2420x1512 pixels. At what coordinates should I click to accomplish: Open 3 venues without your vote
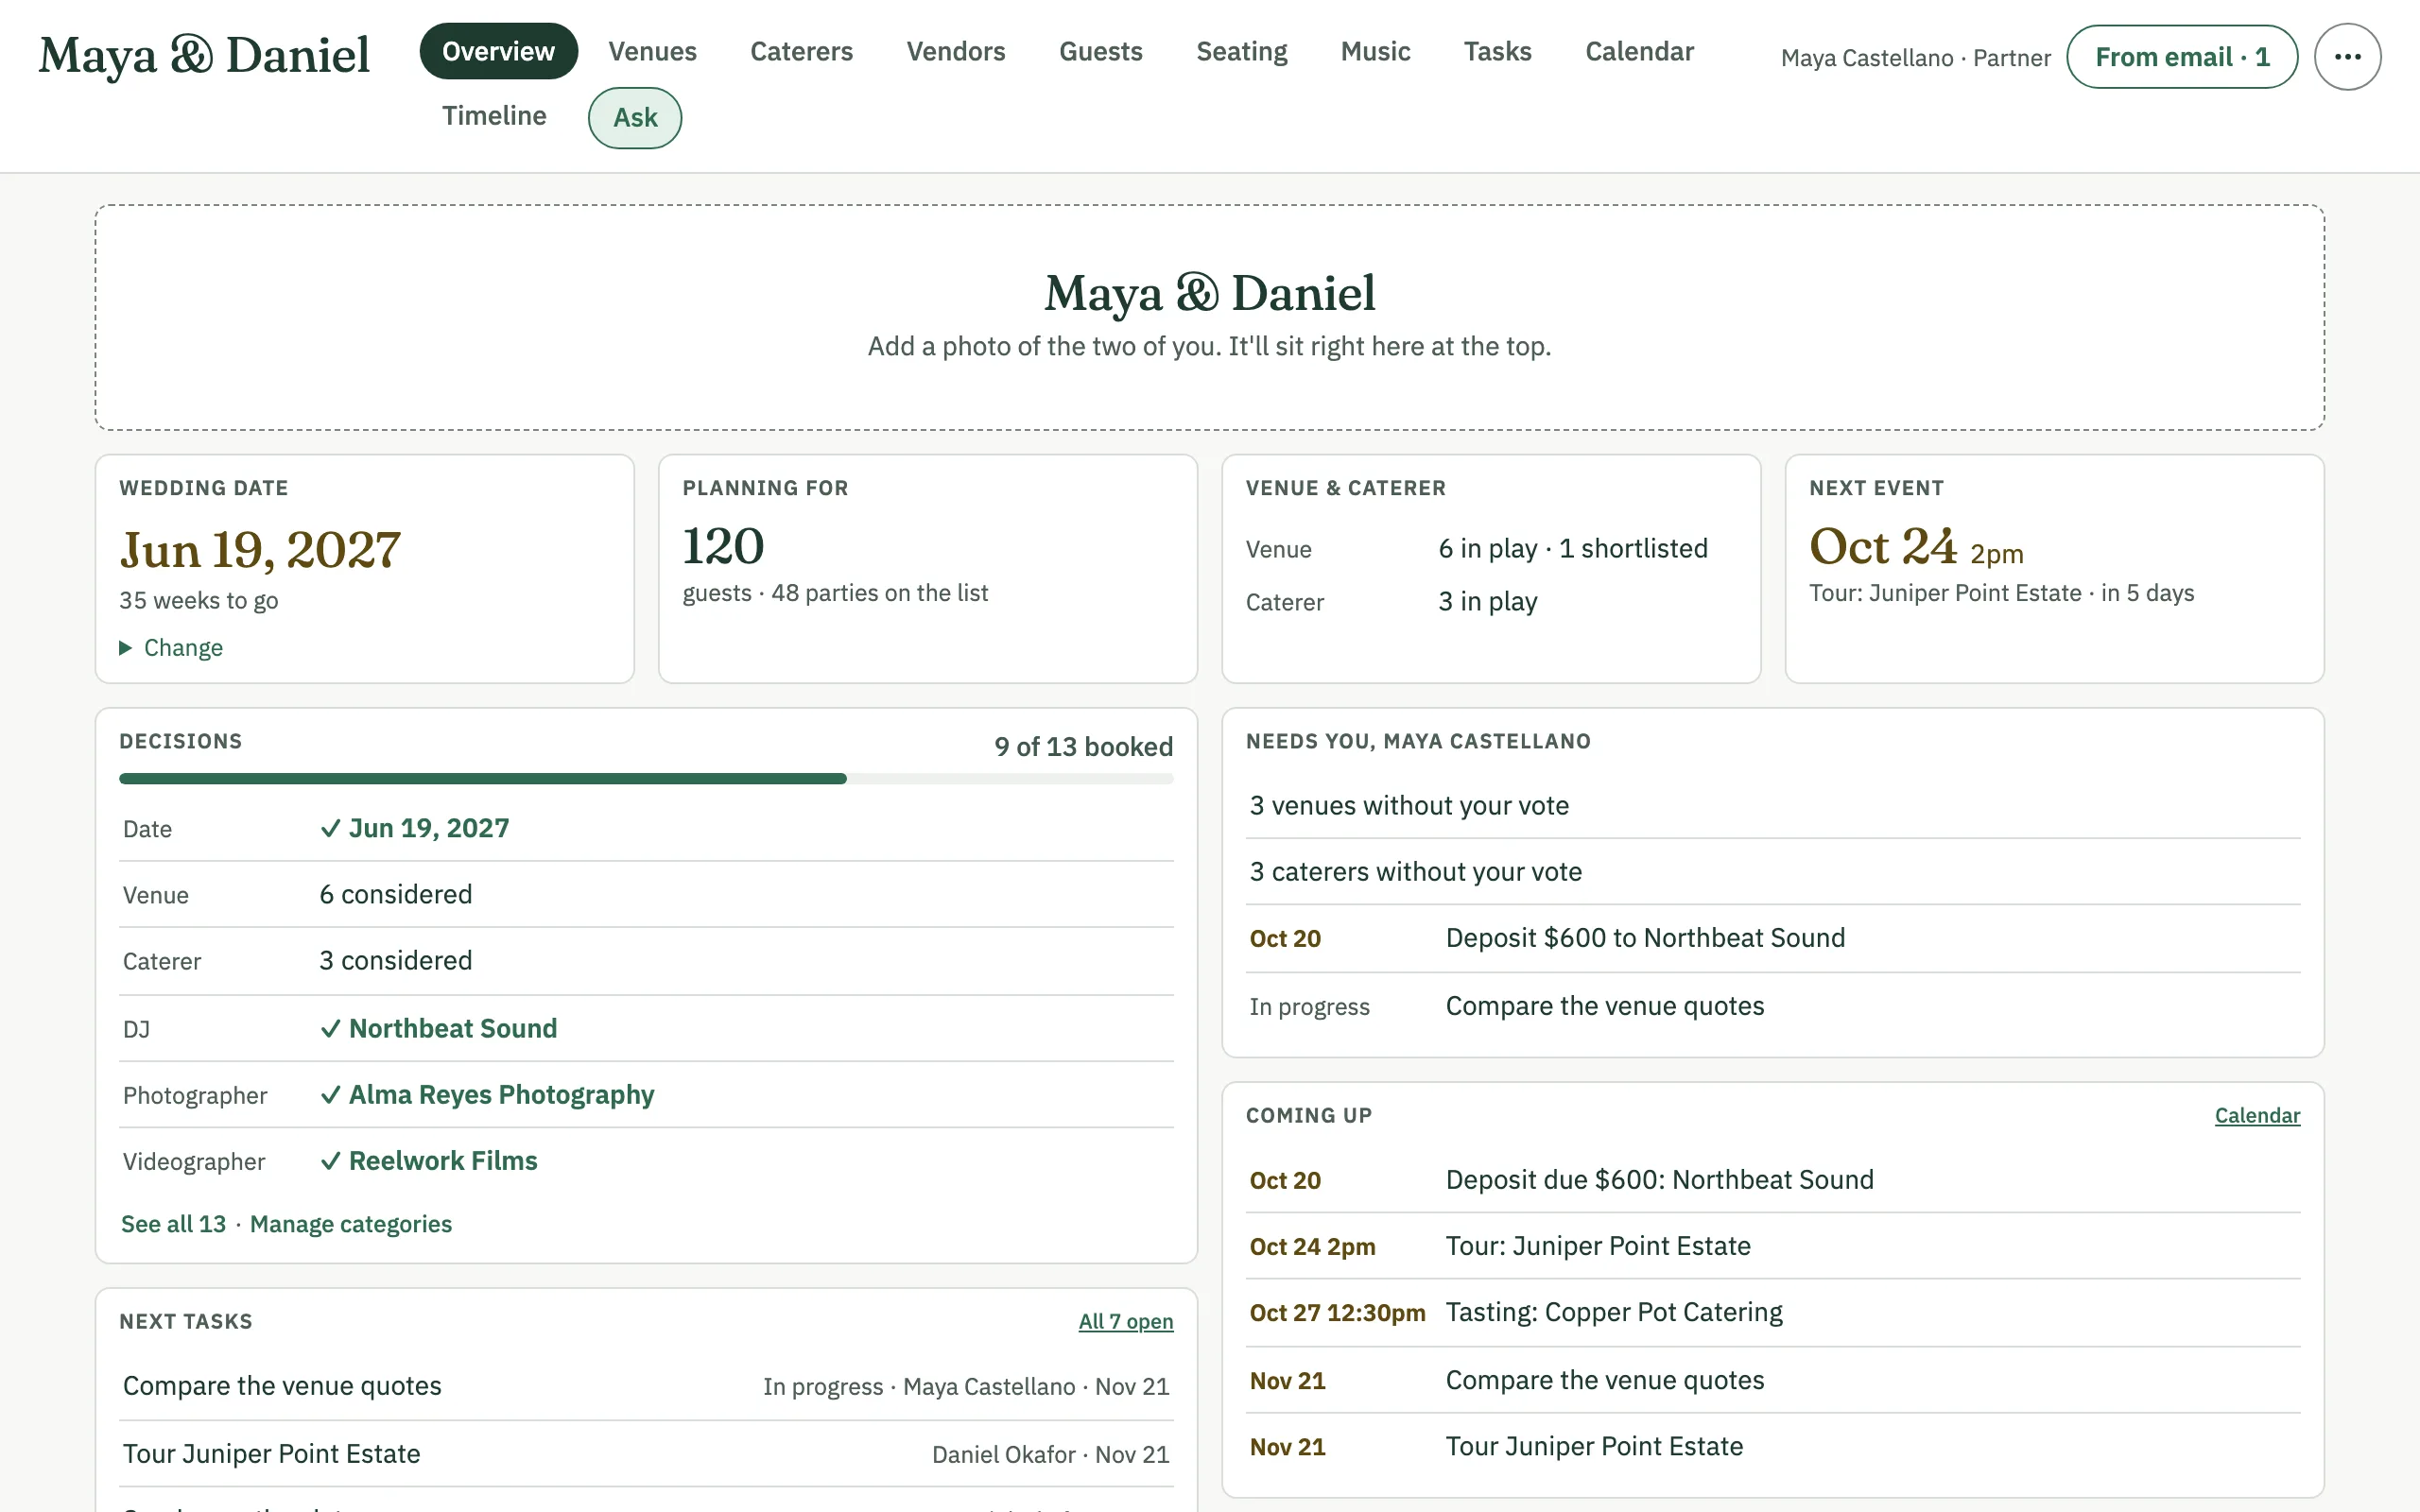click(1773, 805)
